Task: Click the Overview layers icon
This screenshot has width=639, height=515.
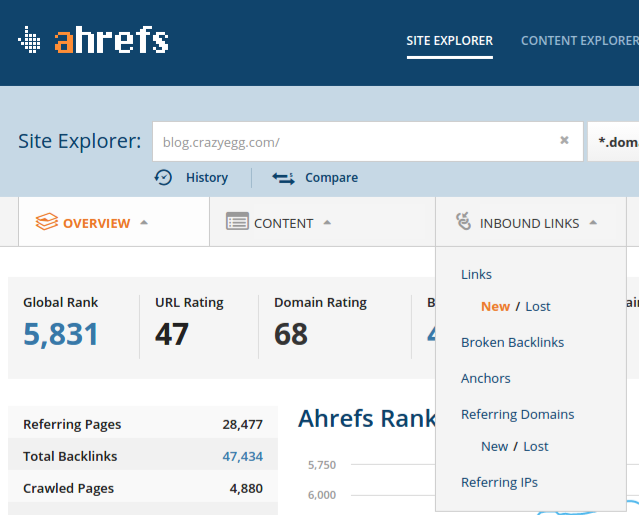Action: tap(46, 222)
